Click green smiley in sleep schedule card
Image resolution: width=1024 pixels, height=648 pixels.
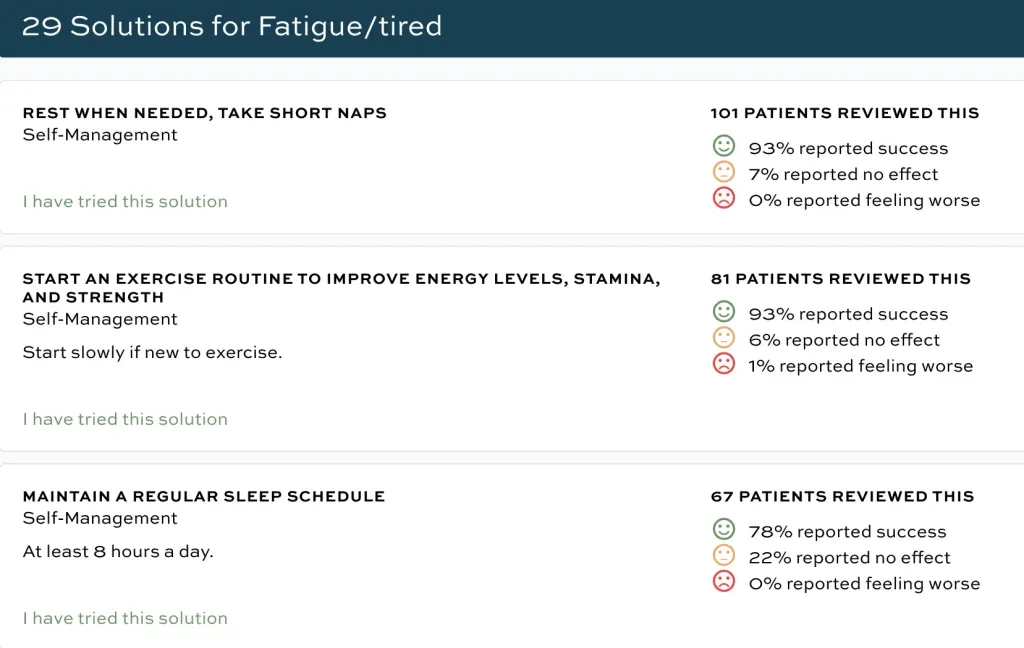tap(723, 531)
